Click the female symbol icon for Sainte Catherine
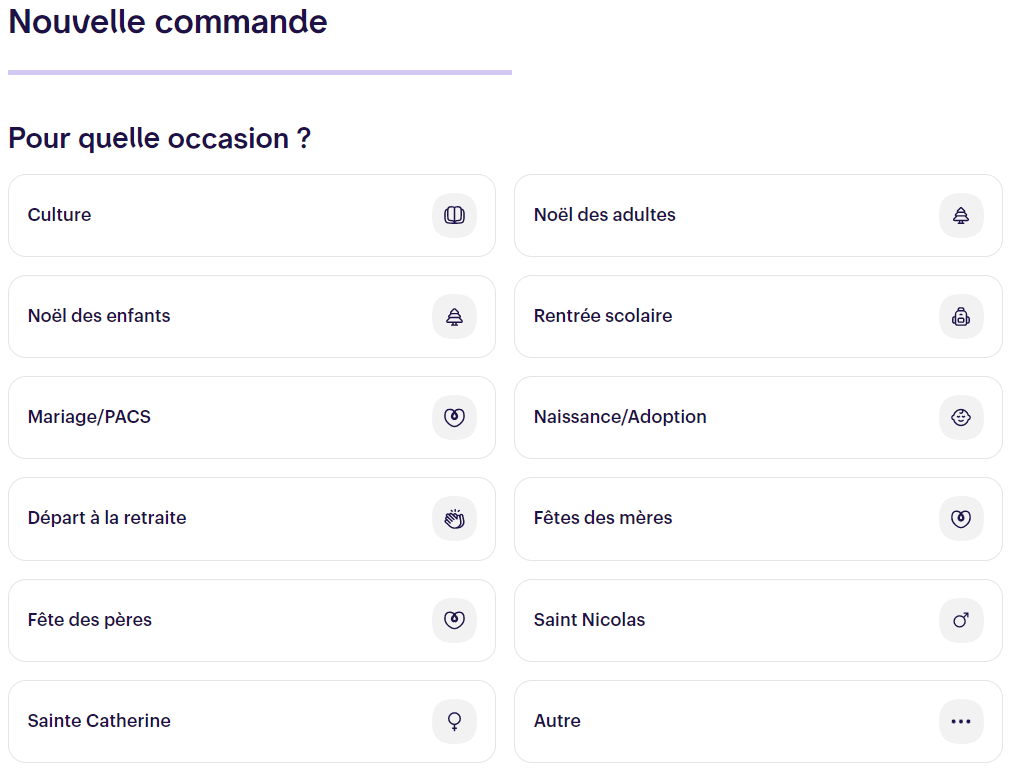1014x776 pixels. coord(455,721)
